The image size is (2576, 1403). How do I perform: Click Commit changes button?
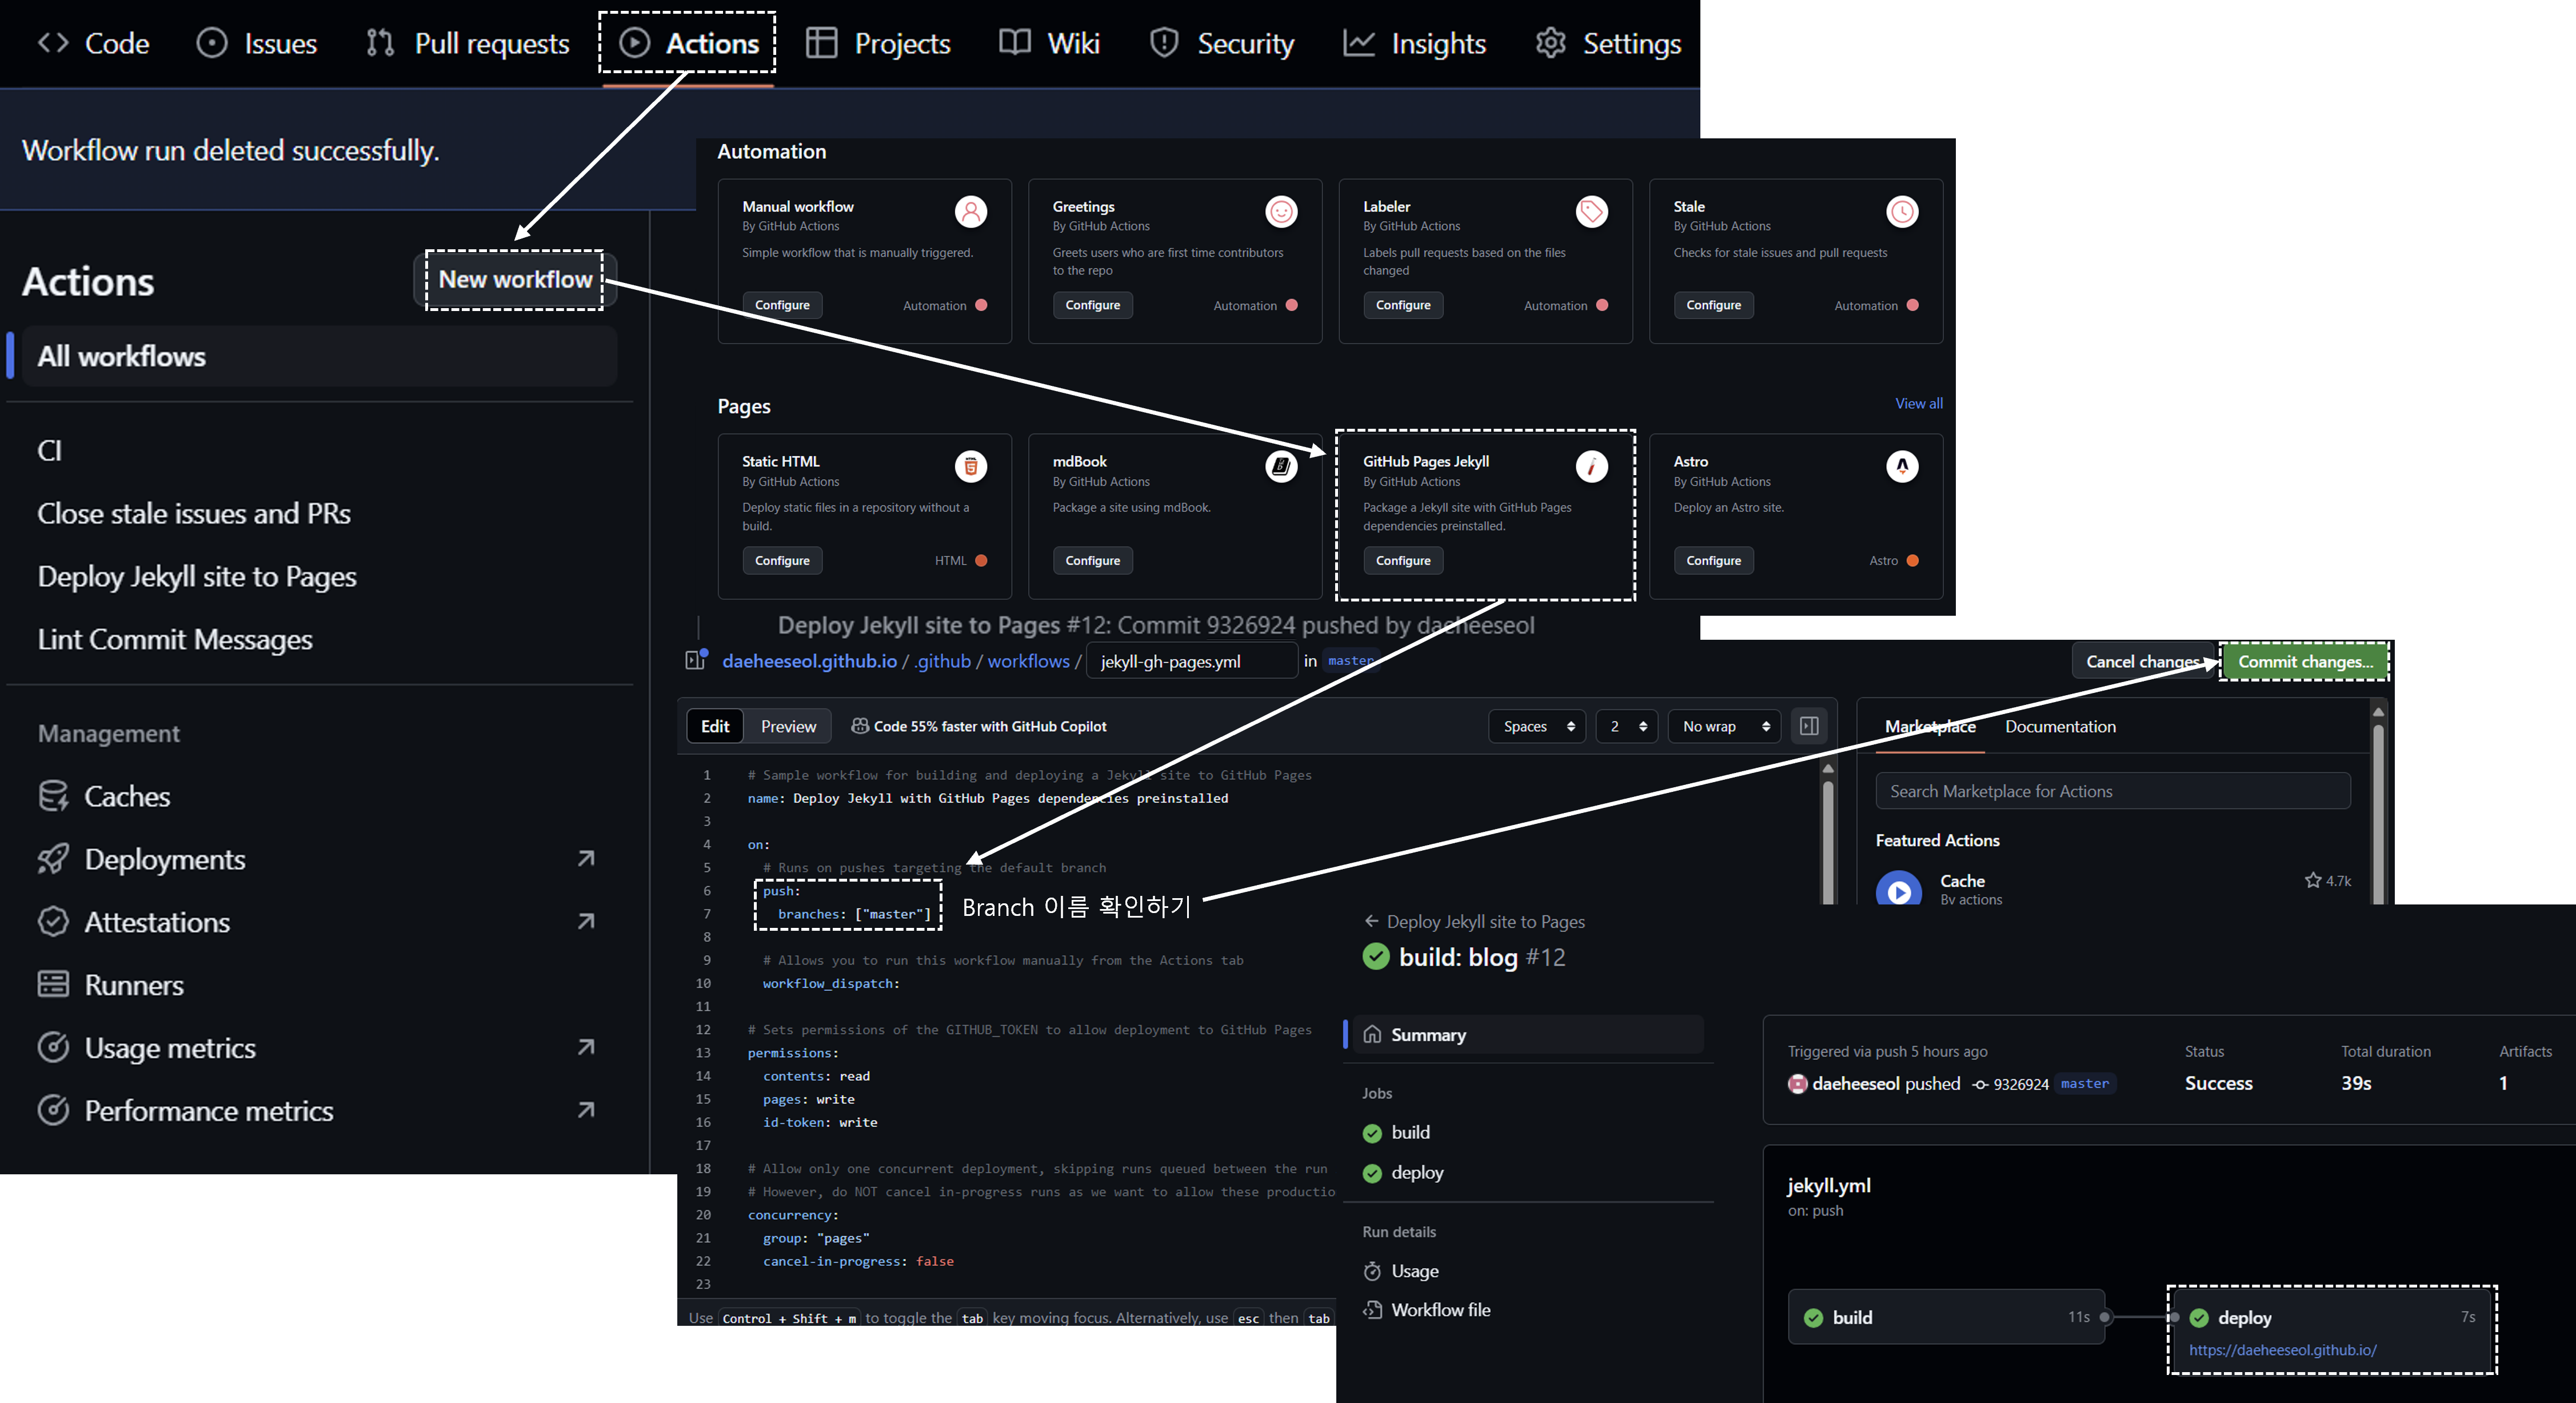point(2304,661)
